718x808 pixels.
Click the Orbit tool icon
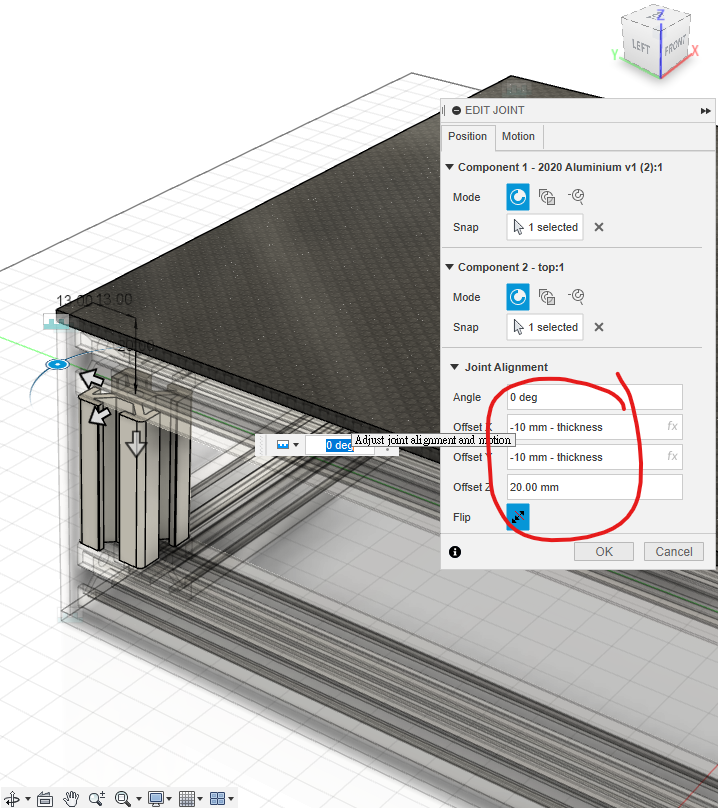(14, 798)
